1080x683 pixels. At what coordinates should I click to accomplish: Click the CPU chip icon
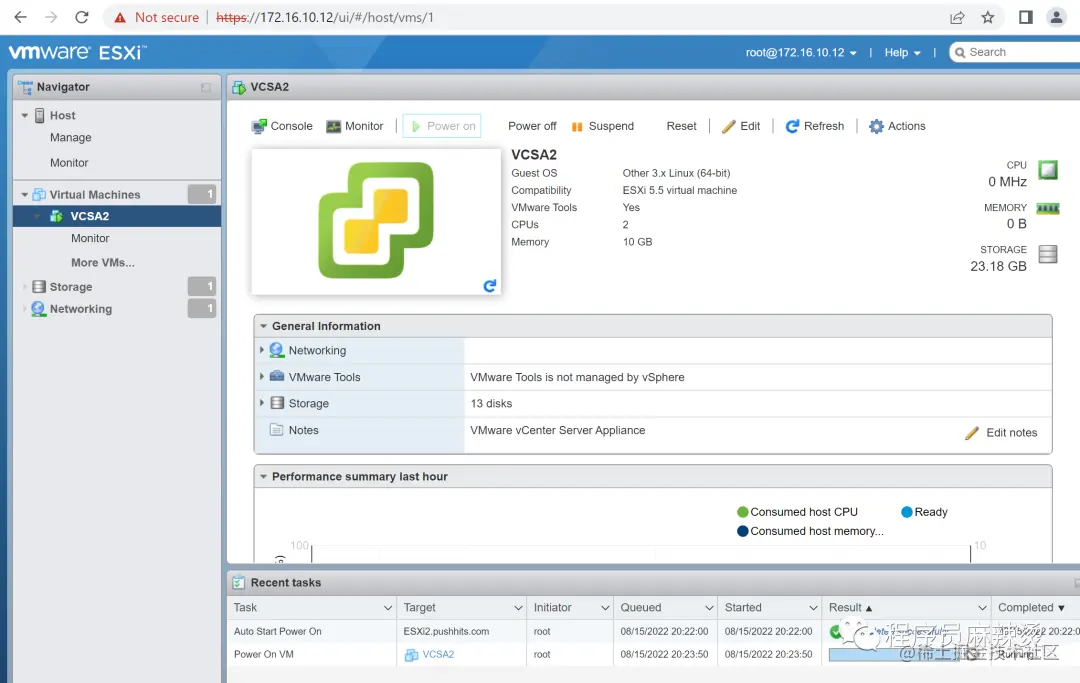point(1048,169)
